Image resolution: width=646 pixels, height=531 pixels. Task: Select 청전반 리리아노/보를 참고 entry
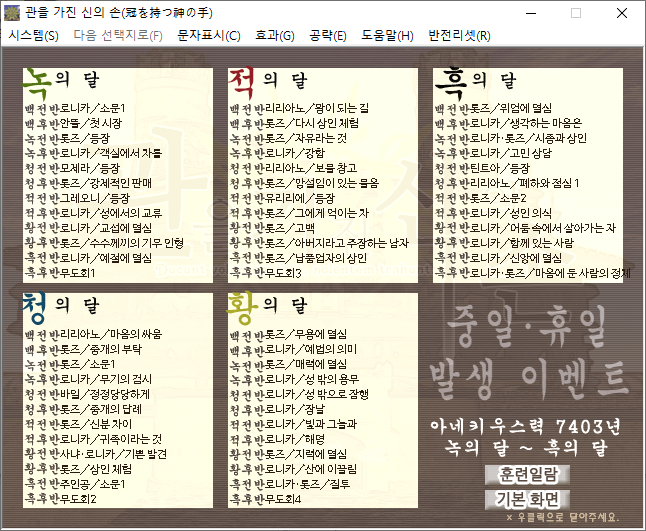[293, 168]
